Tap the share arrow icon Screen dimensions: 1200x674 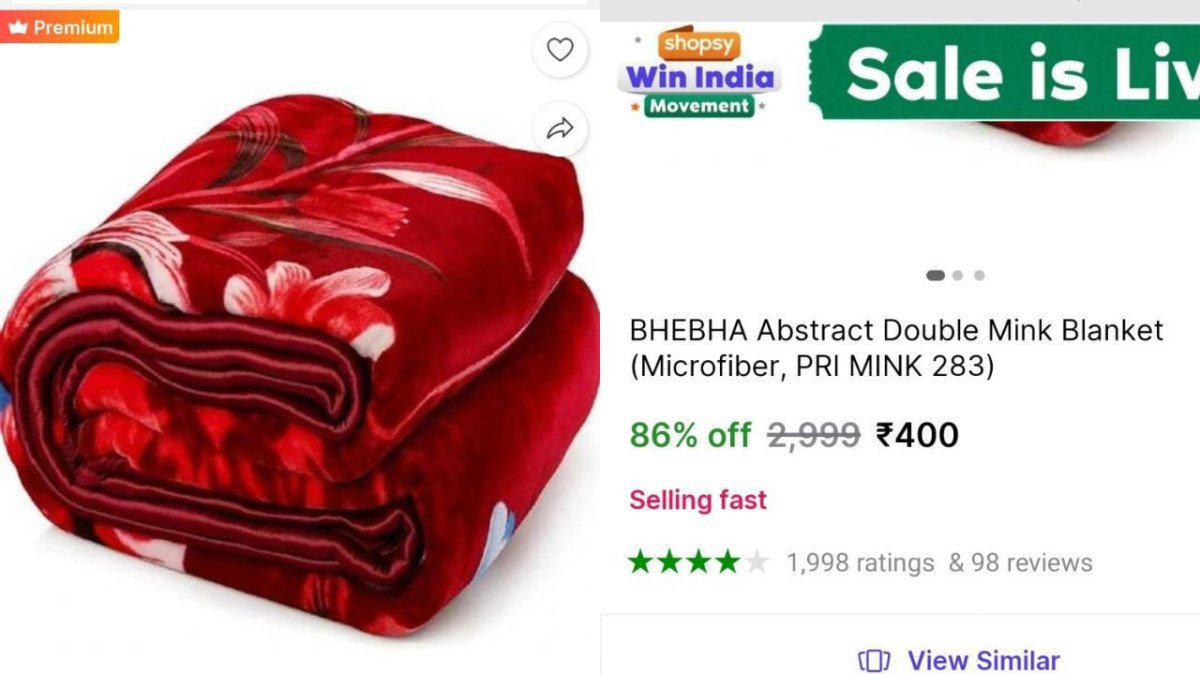[x=560, y=128]
